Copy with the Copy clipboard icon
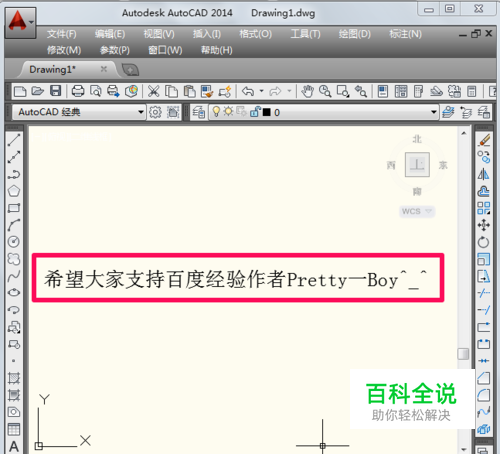Image resolution: width=500 pixels, height=454 pixels. (x=171, y=91)
